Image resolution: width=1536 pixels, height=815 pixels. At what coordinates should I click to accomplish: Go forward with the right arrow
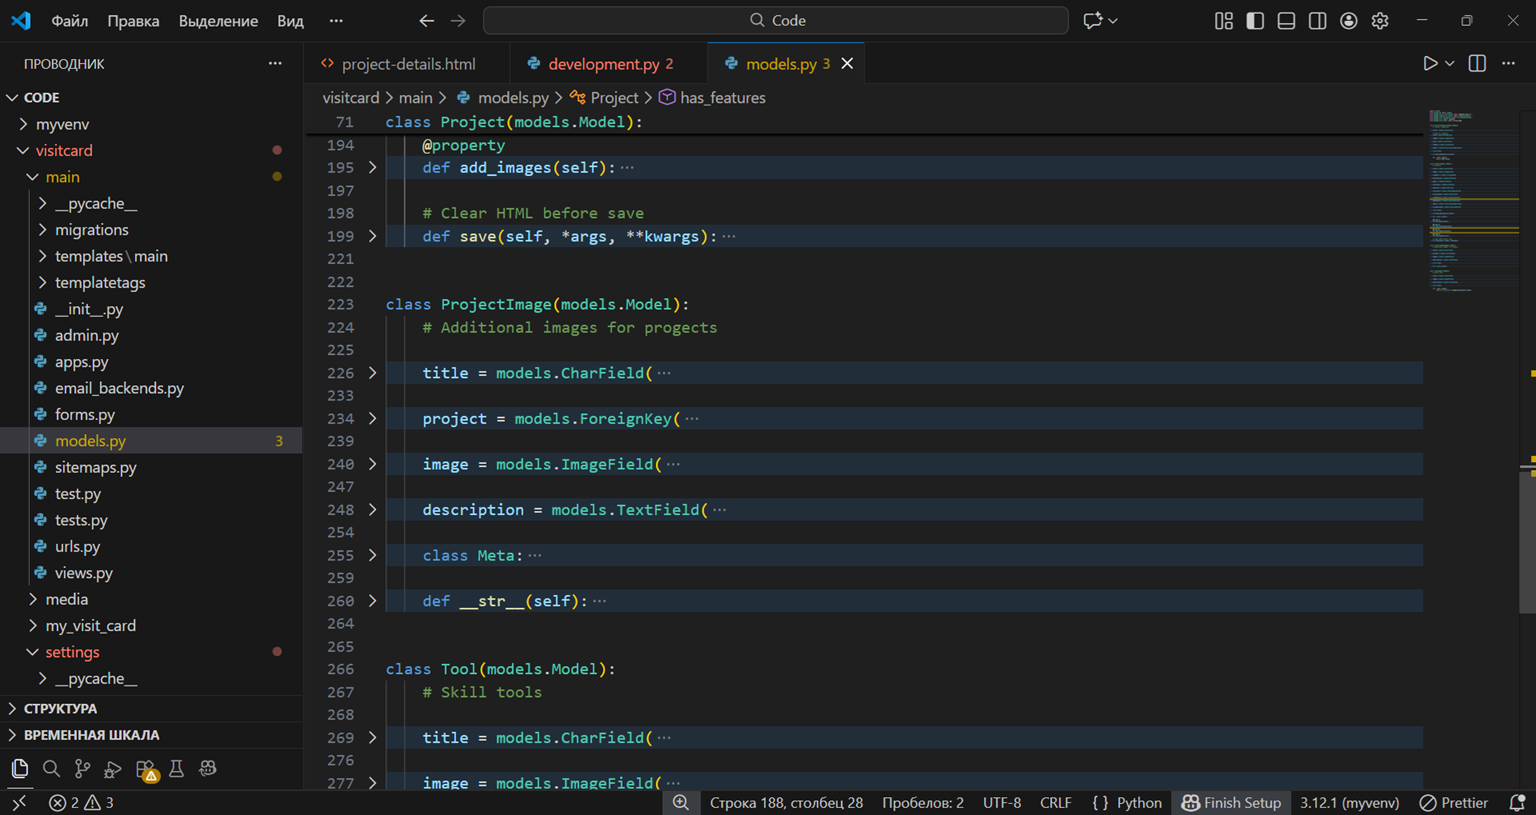click(458, 20)
